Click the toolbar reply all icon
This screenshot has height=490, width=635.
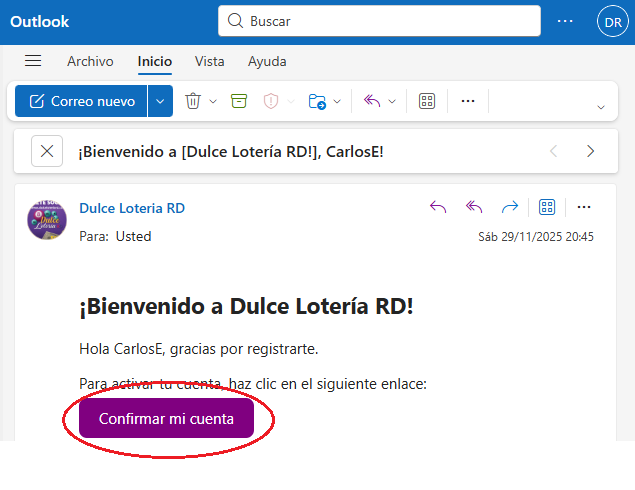372,101
